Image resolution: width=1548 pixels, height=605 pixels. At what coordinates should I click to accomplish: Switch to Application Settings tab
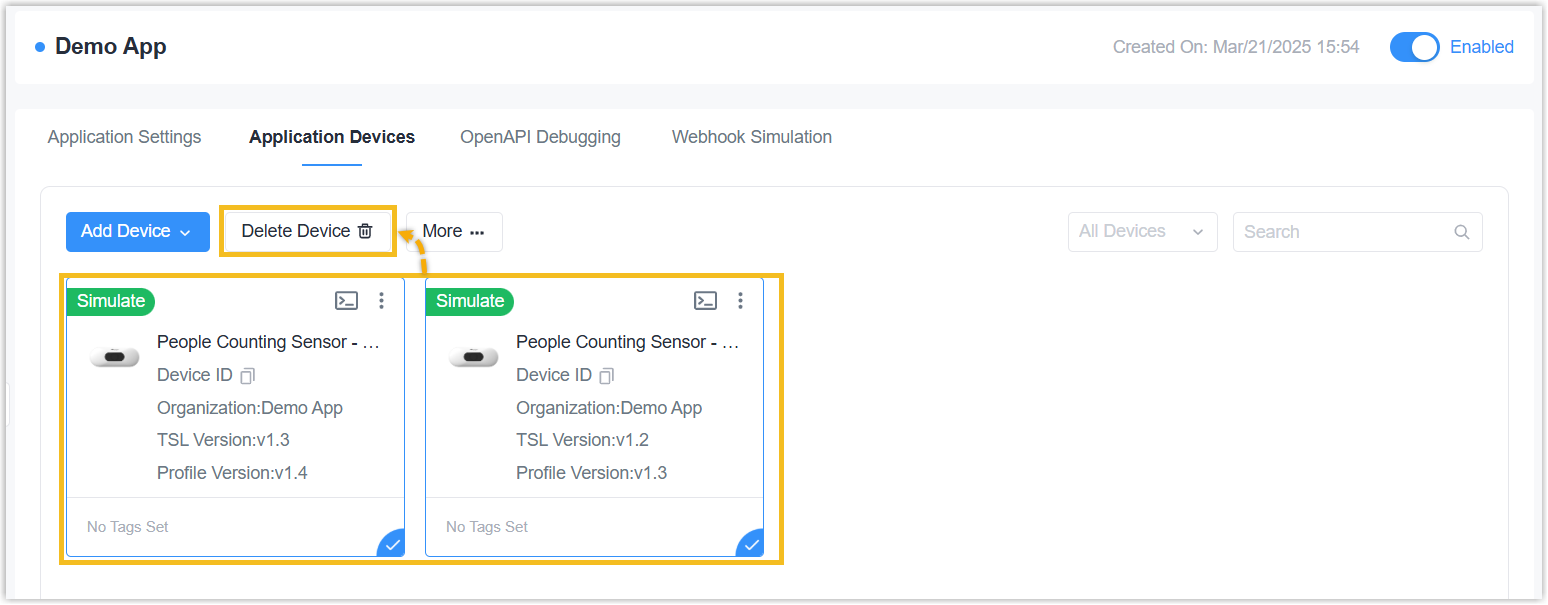tap(124, 137)
